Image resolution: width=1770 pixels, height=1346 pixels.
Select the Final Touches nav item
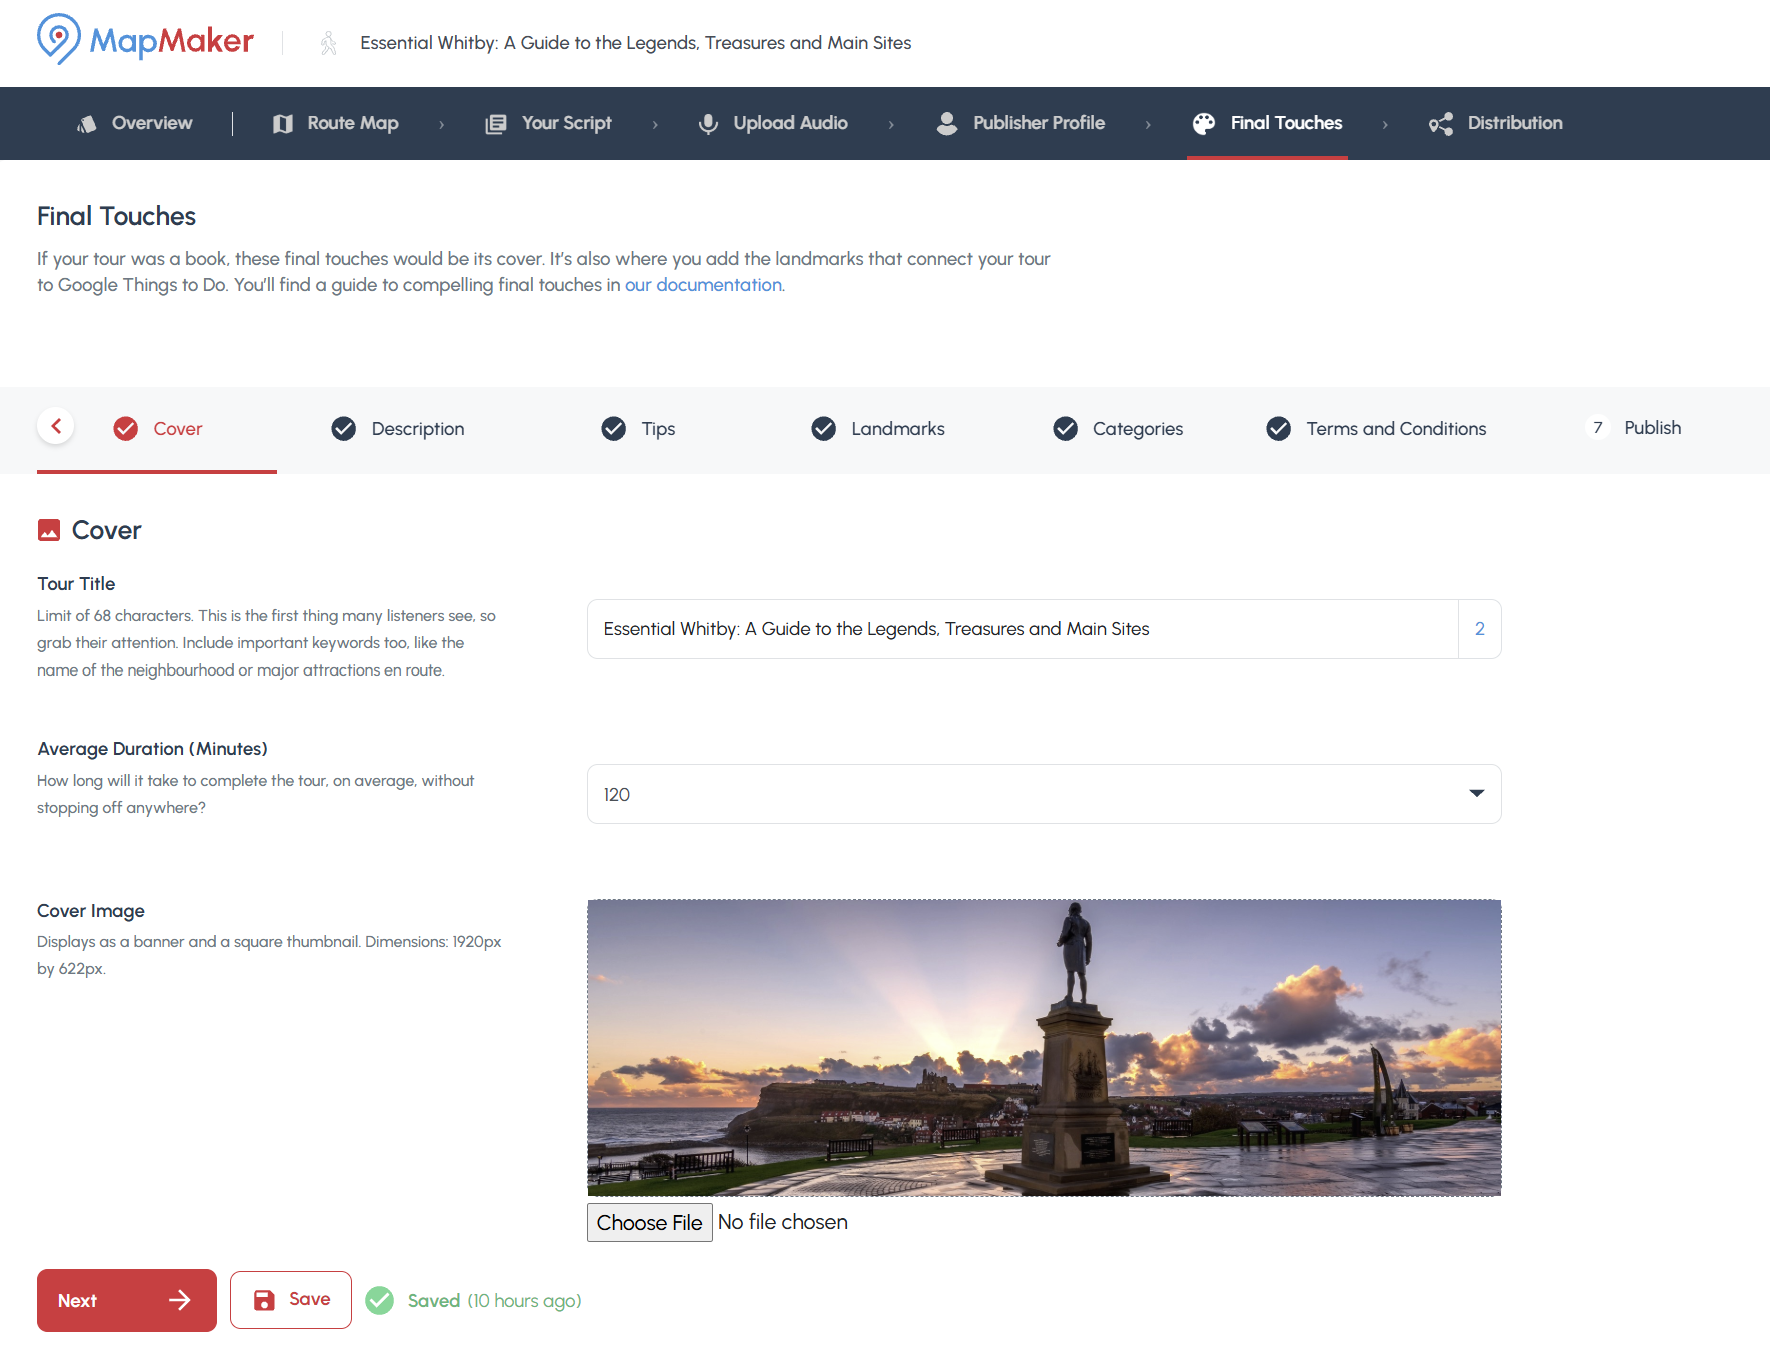[1268, 123]
